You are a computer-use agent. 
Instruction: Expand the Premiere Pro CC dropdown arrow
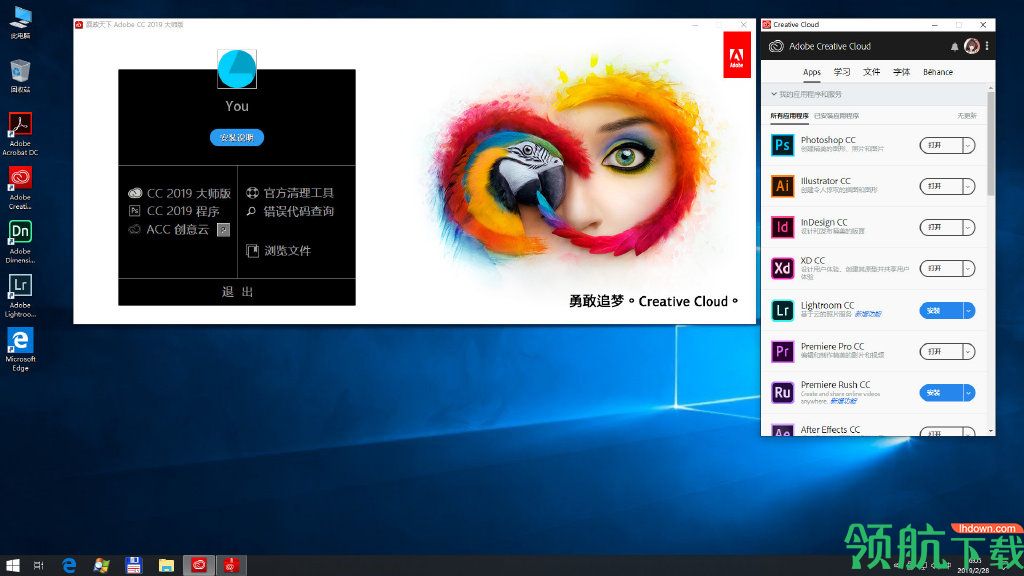point(968,351)
